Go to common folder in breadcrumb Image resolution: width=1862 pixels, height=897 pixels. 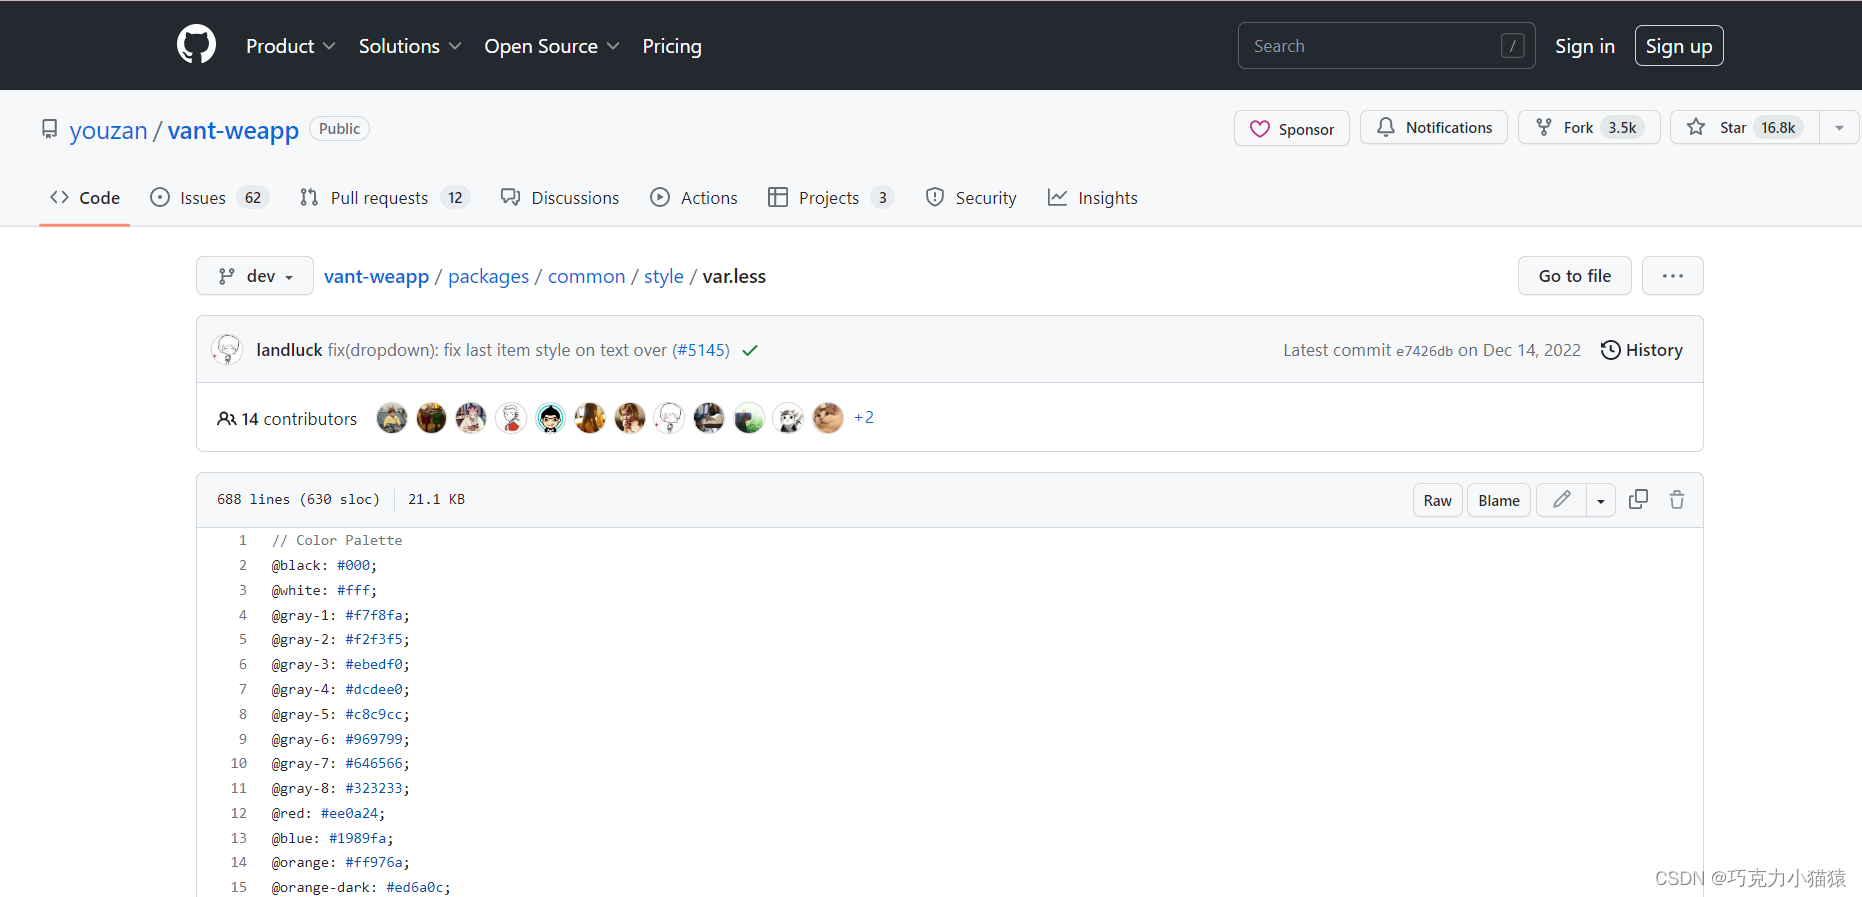[586, 276]
